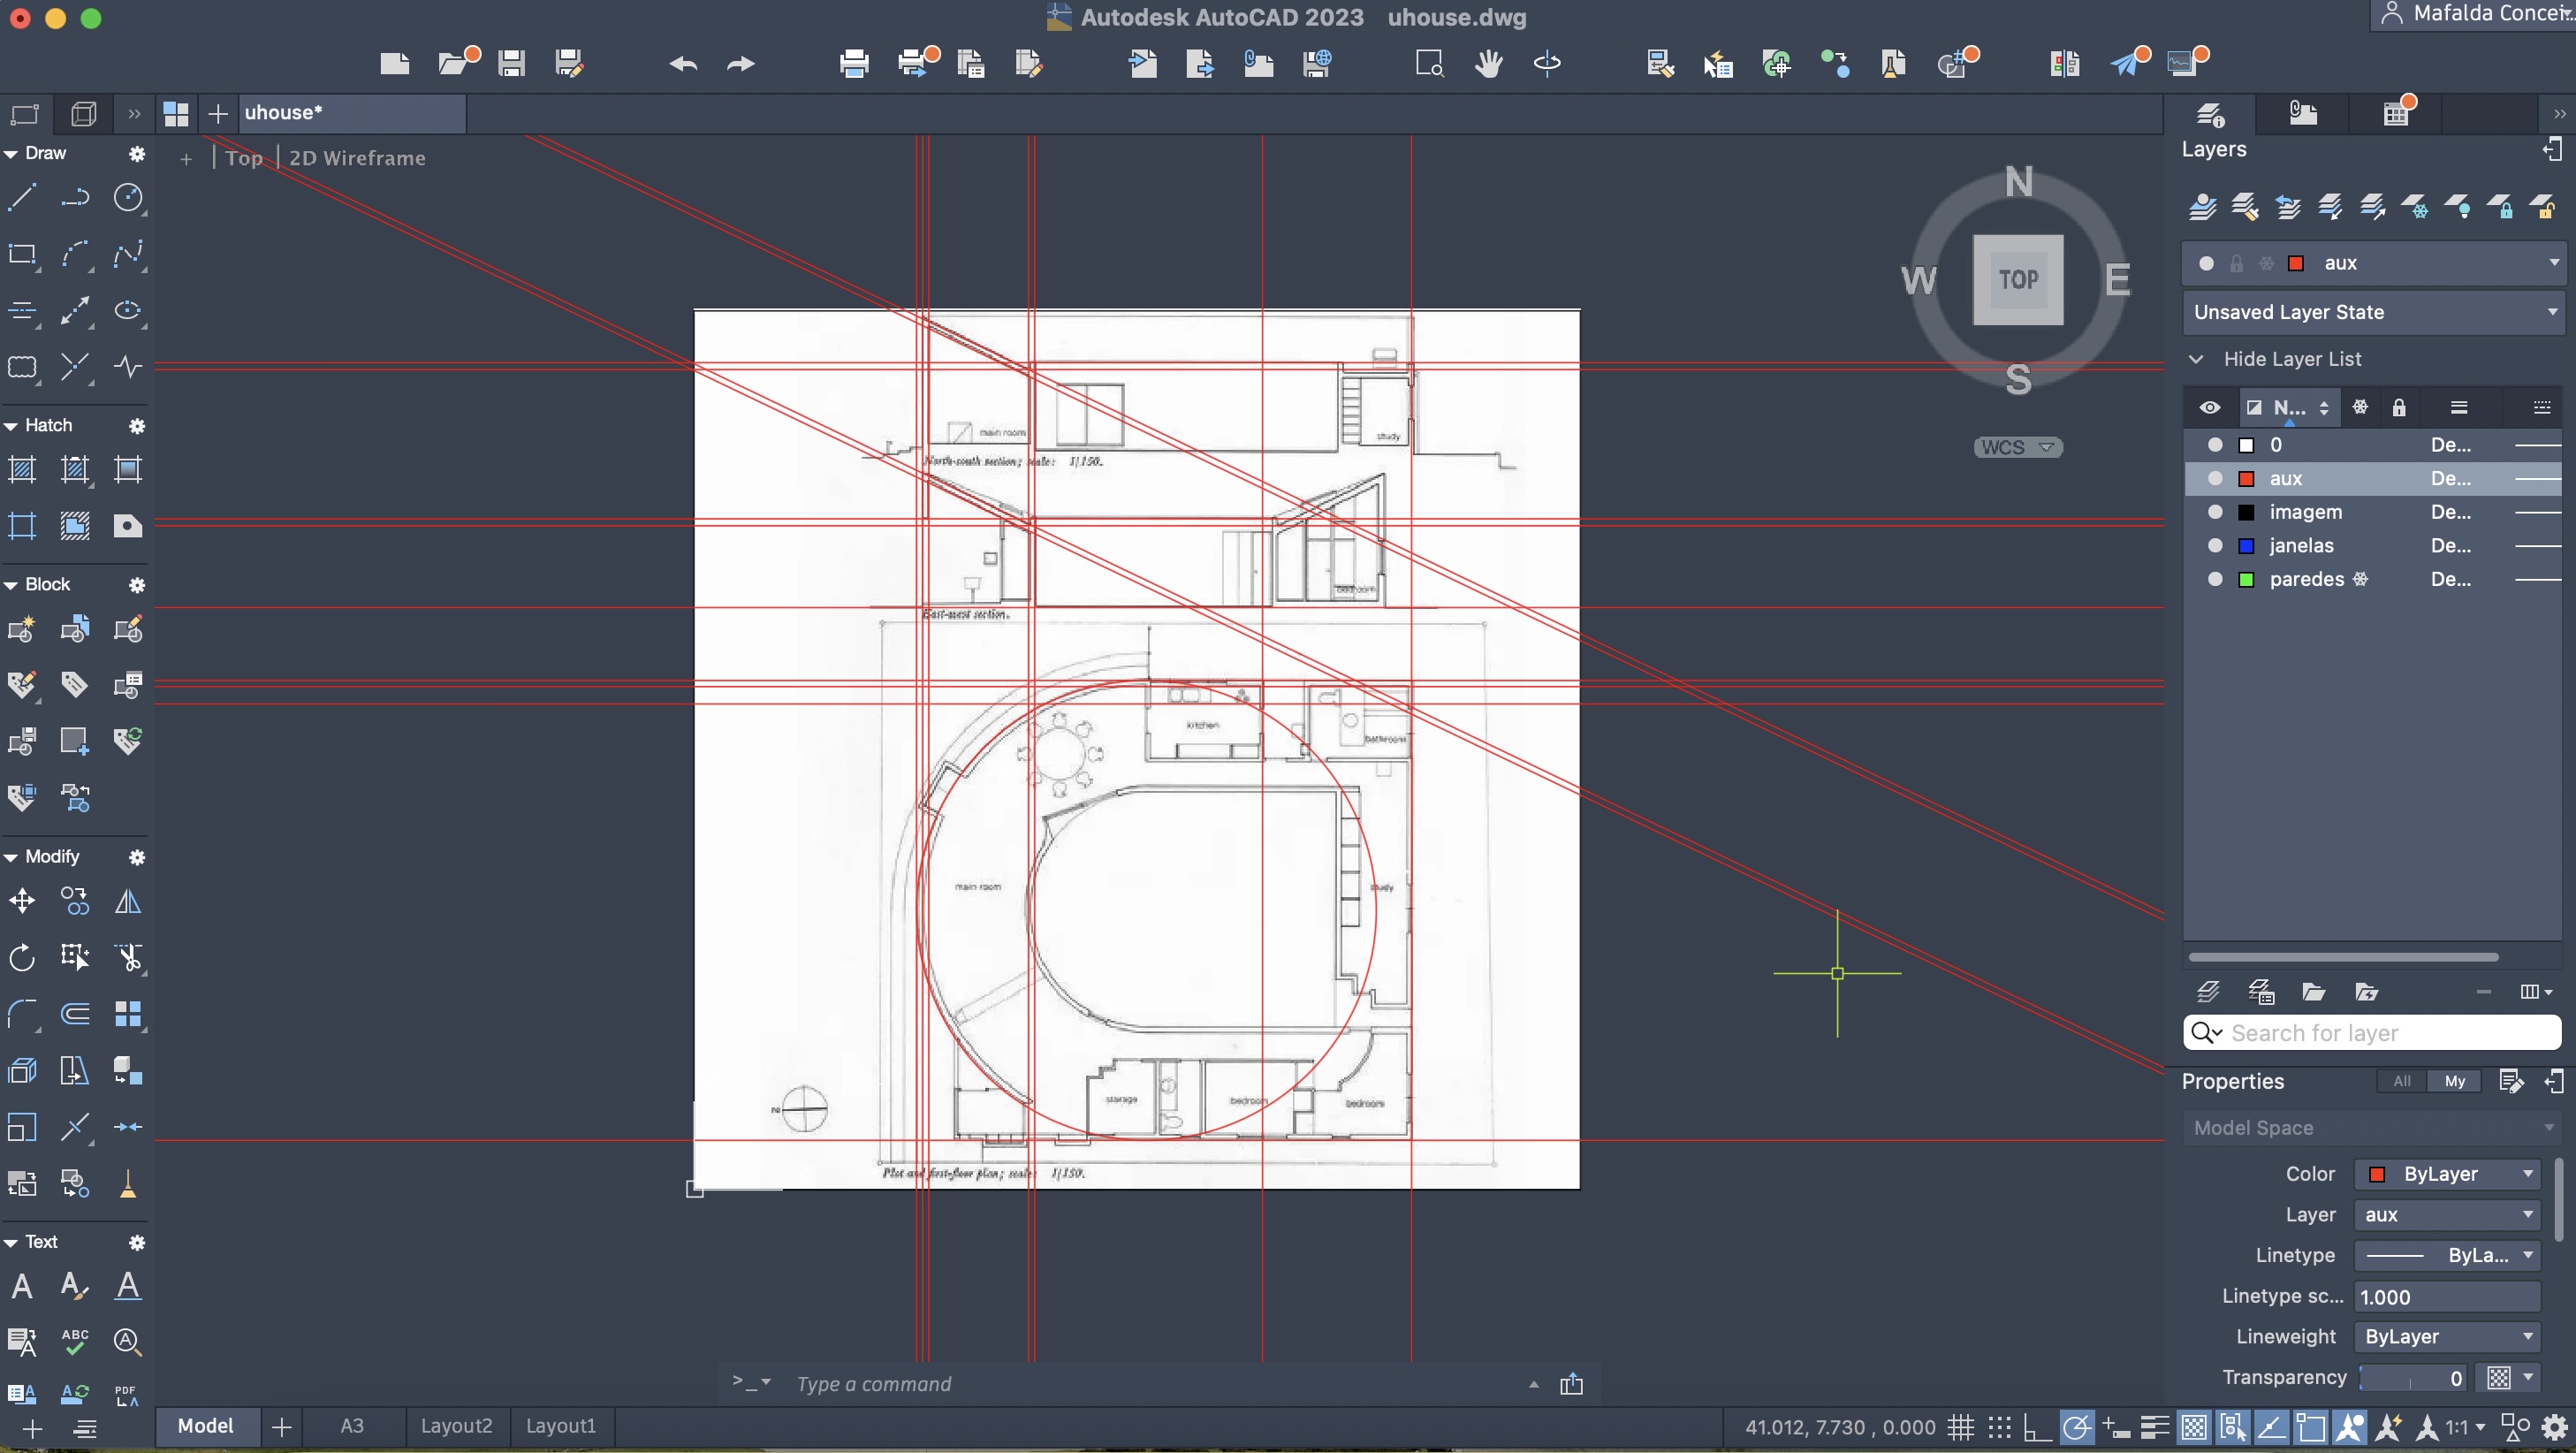Activate the Pan hand tool
The width and height of the screenshot is (2576, 1453).
tap(1488, 64)
